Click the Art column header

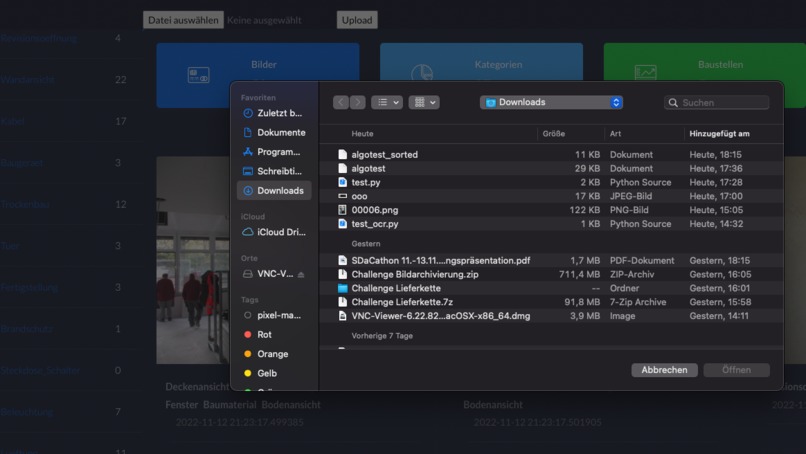click(x=615, y=134)
